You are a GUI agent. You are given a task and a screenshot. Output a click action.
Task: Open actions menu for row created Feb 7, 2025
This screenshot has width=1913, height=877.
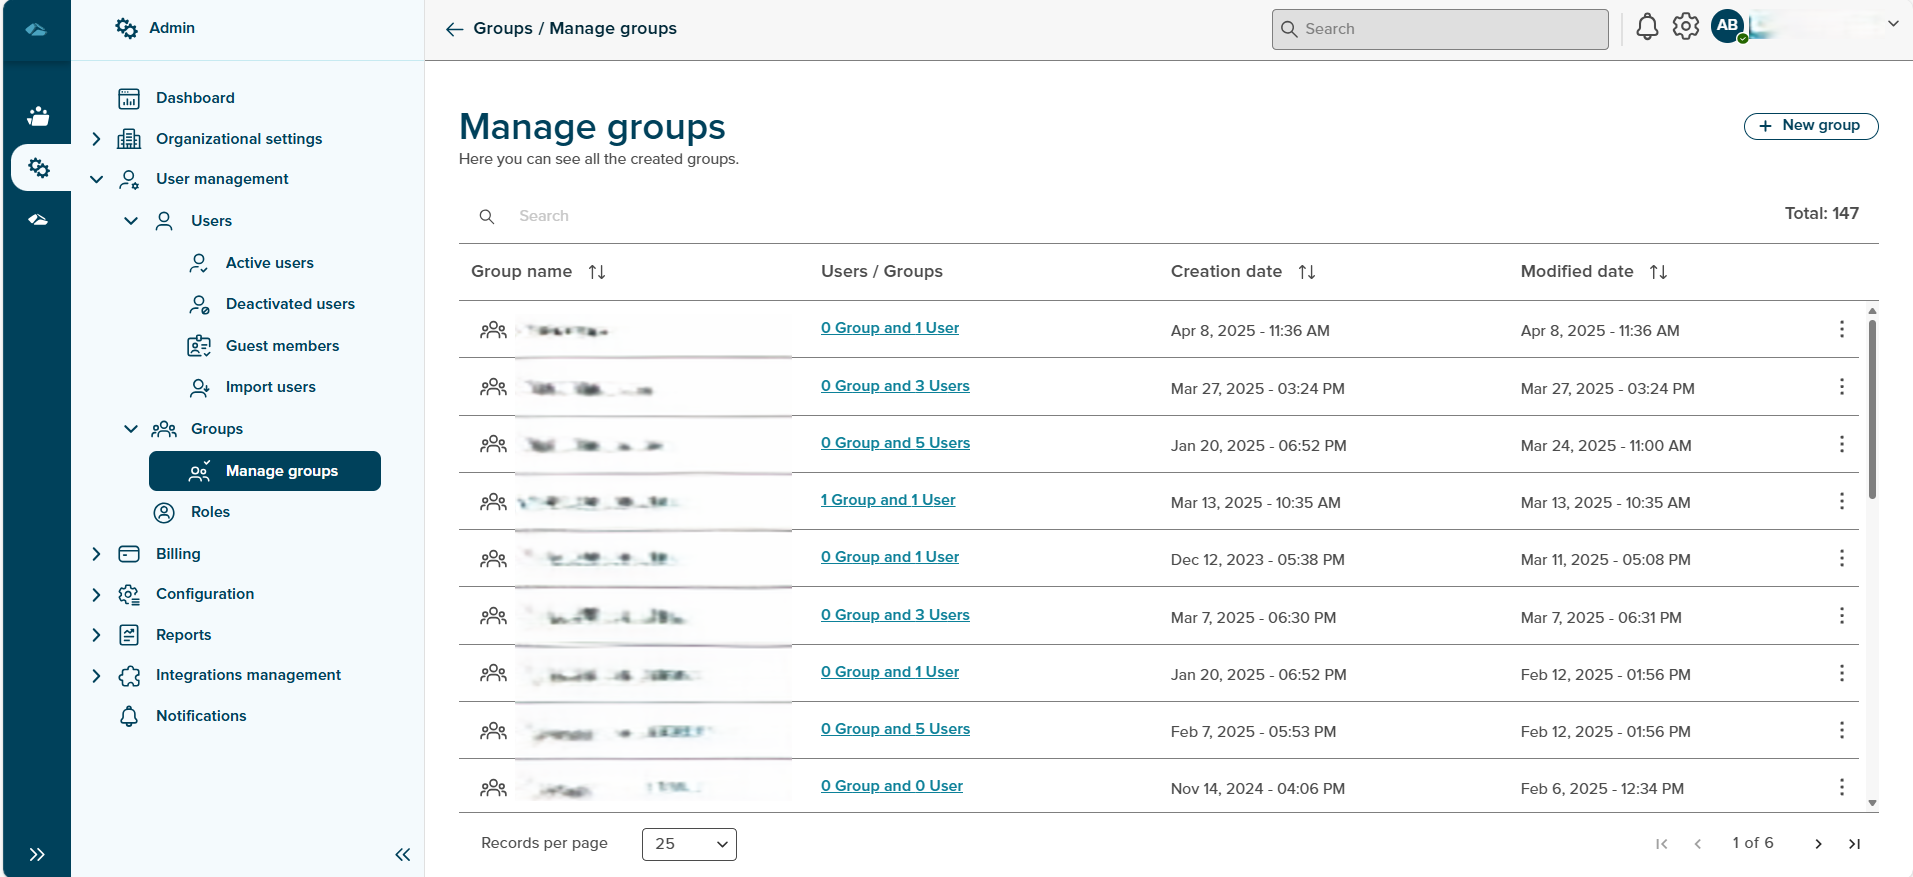click(1842, 730)
